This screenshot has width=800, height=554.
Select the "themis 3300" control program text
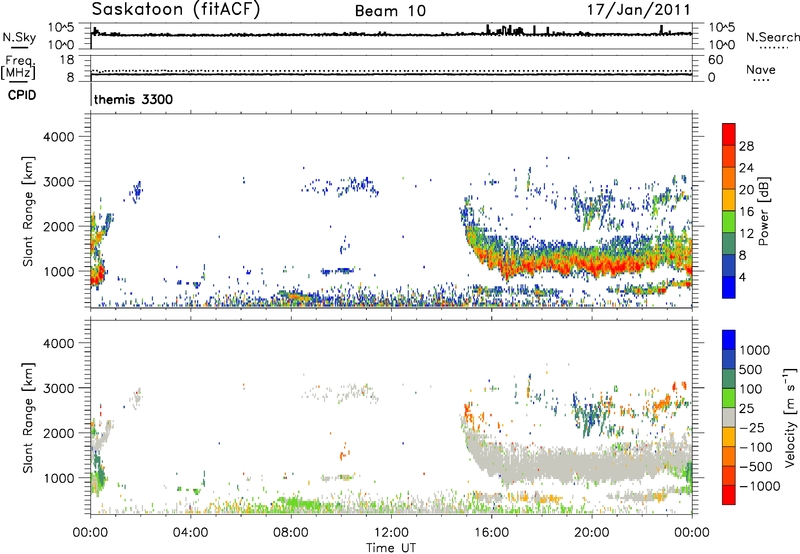133,99
